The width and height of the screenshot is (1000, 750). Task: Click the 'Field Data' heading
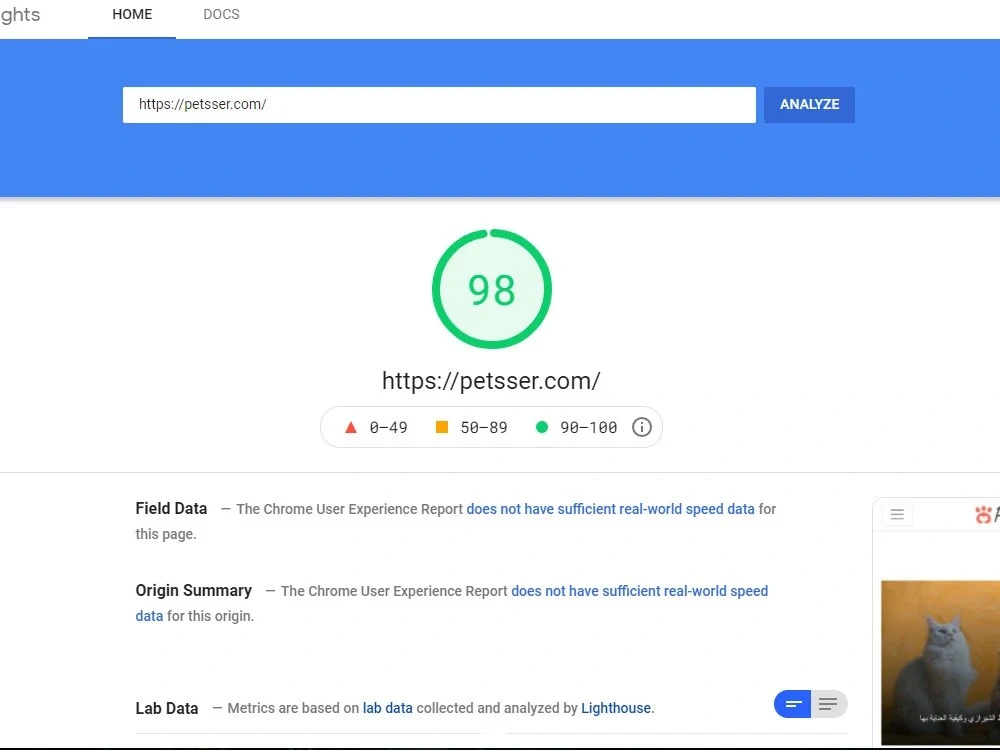pyautogui.click(x=171, y=508)
